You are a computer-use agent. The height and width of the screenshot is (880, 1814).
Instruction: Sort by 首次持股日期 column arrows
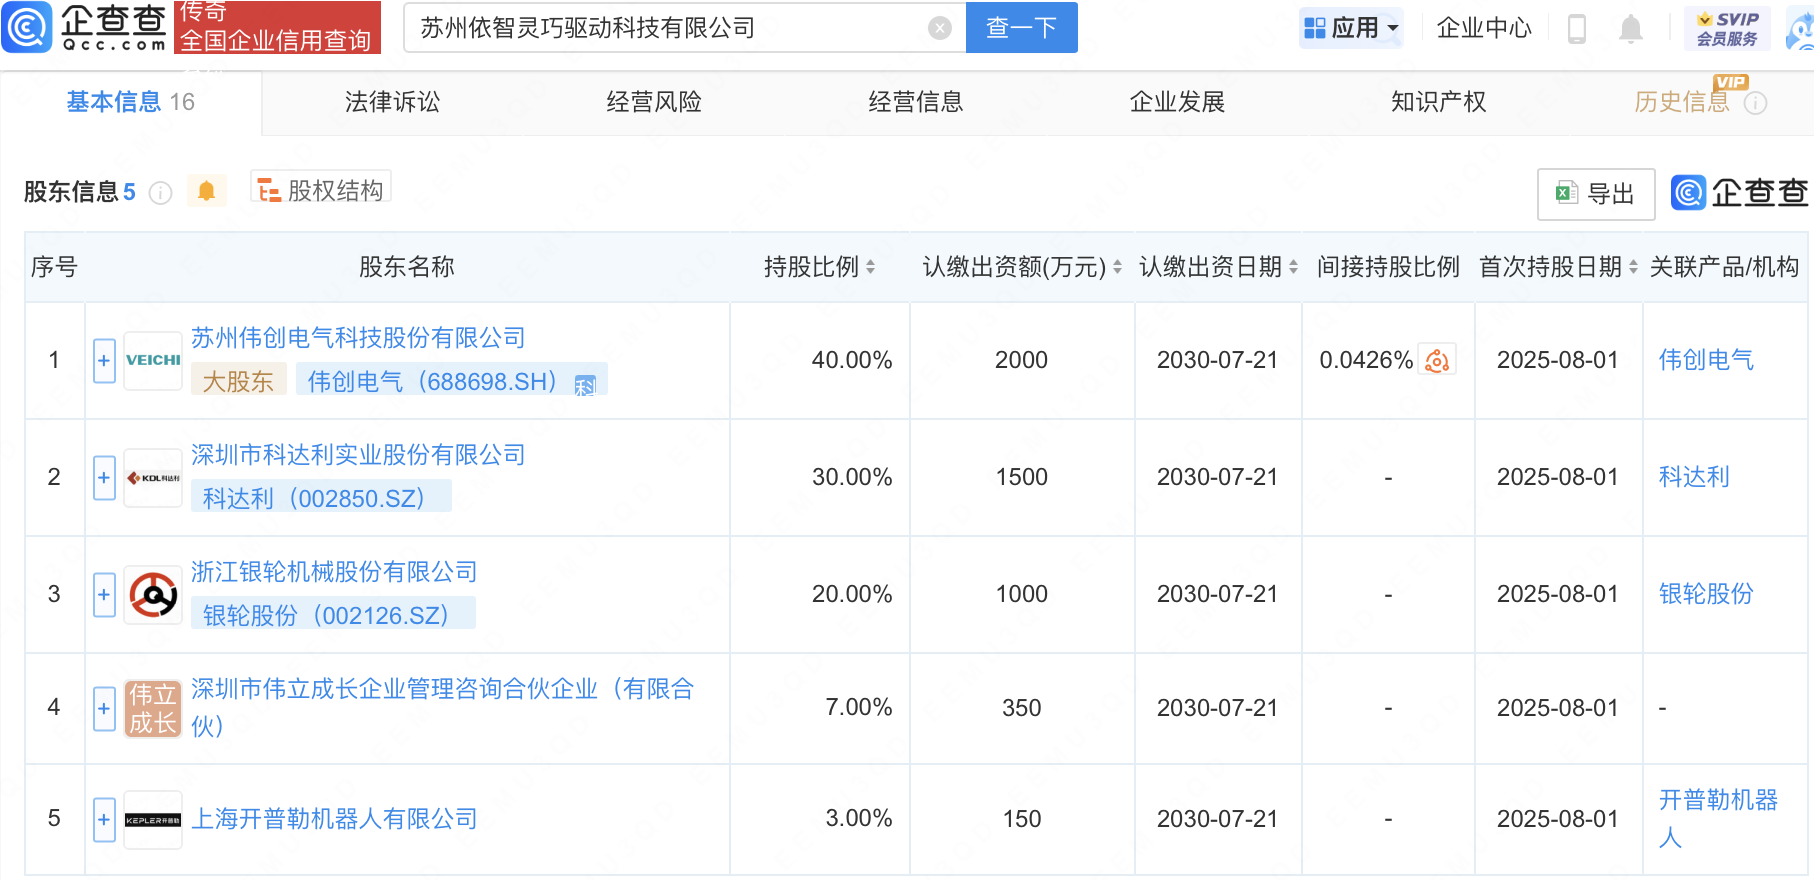1633,267
